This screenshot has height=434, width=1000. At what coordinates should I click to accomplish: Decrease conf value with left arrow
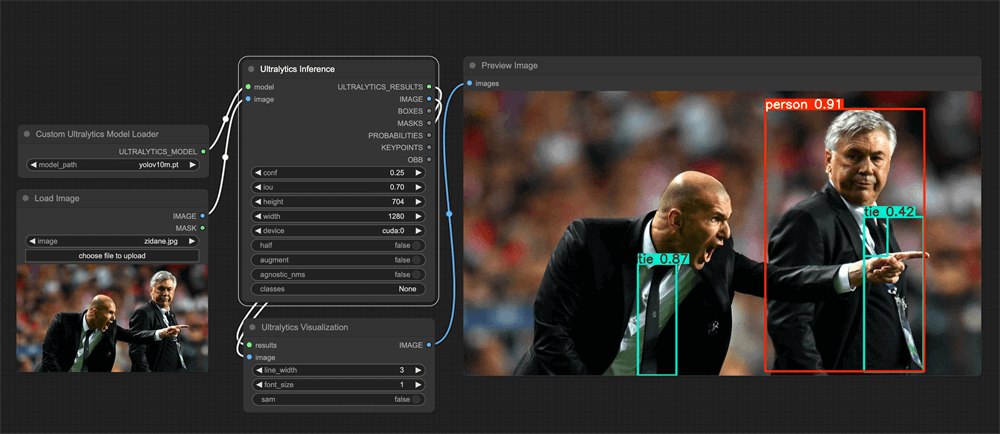[x=258, y=173]
